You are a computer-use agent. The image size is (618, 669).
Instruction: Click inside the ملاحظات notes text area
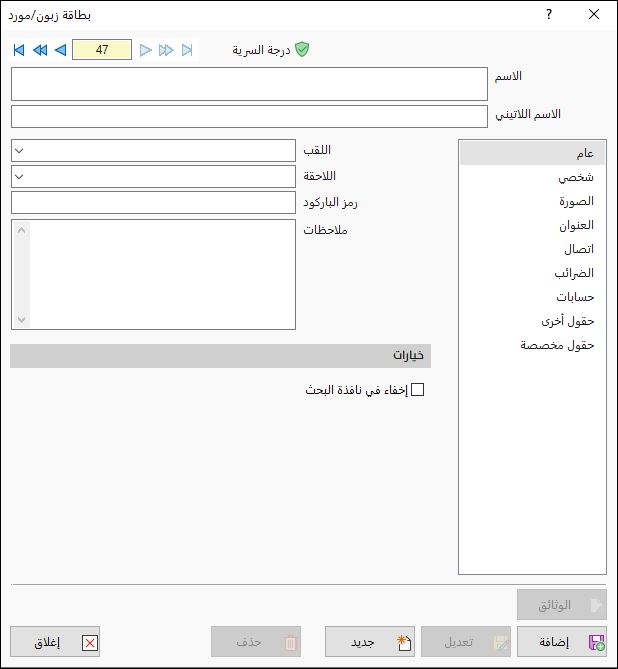(x=162, y=274)
